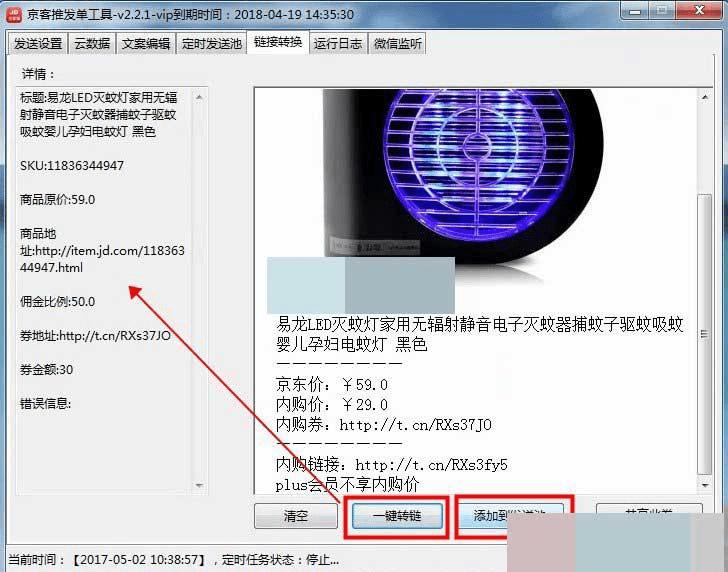Click preview pane scroll-down arrow
728x572 pixels.
pyautogui.click(x=705, y=485)
